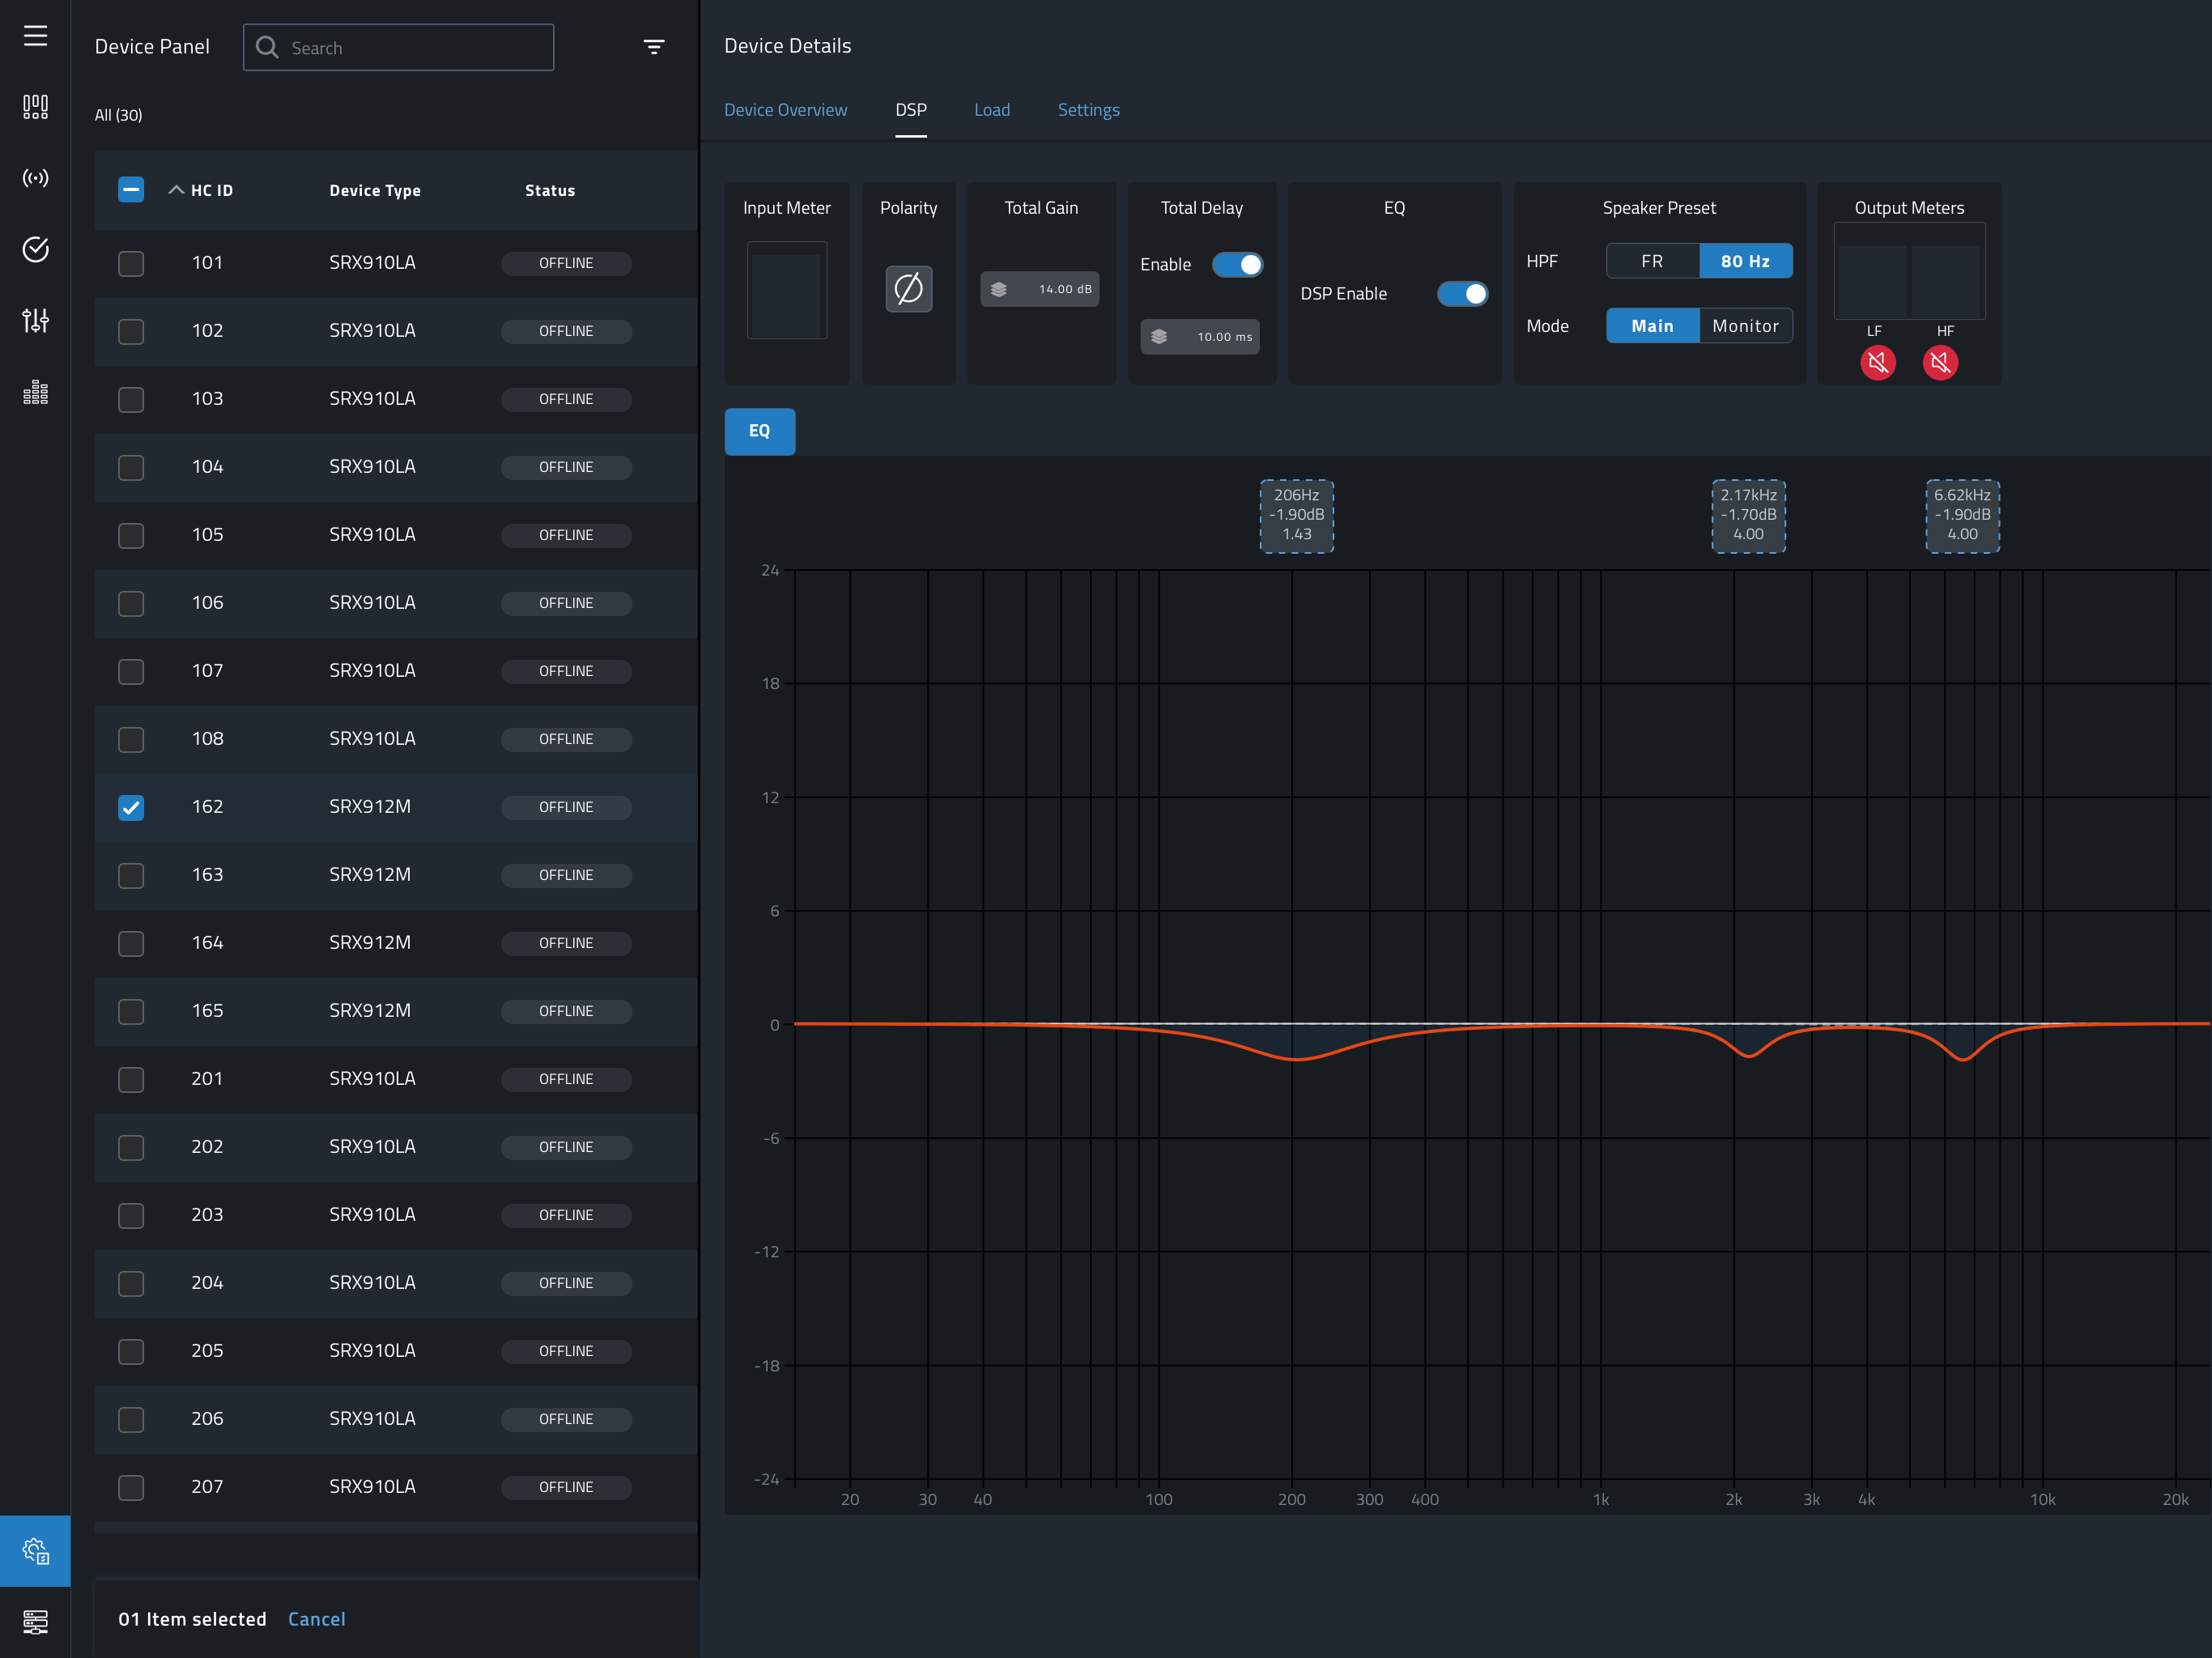This screenshot has width=2212, height=1658.
Task: Click HC ID 106 cell
Action: 207,603
